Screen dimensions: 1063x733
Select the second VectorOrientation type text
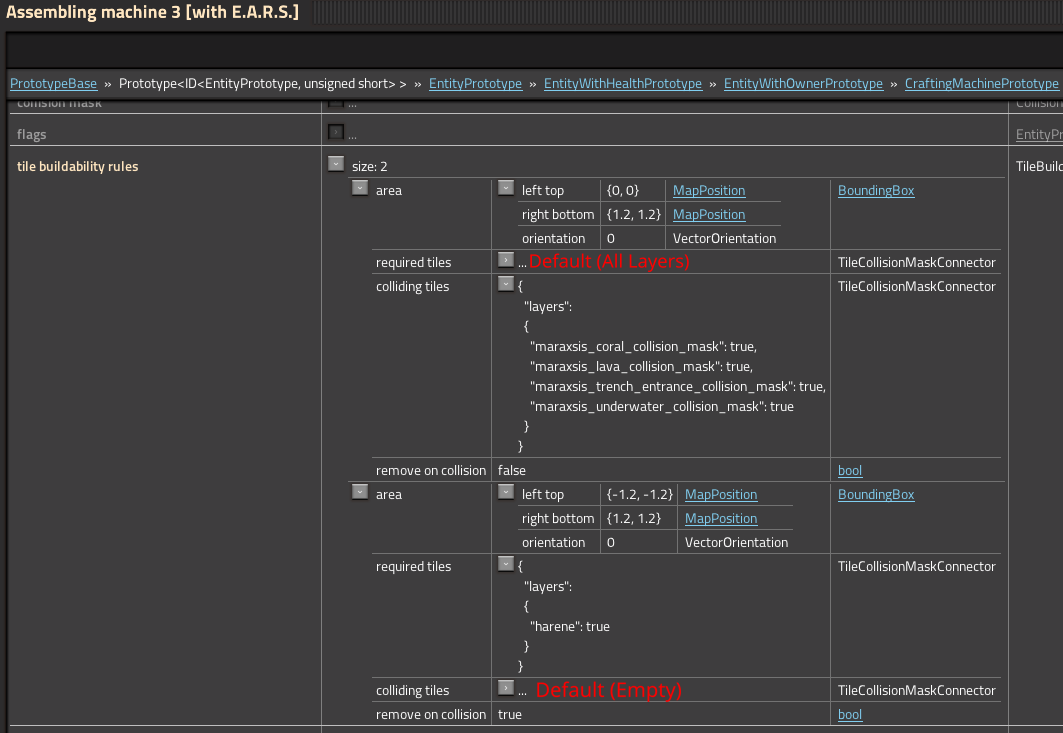(736, 542)
